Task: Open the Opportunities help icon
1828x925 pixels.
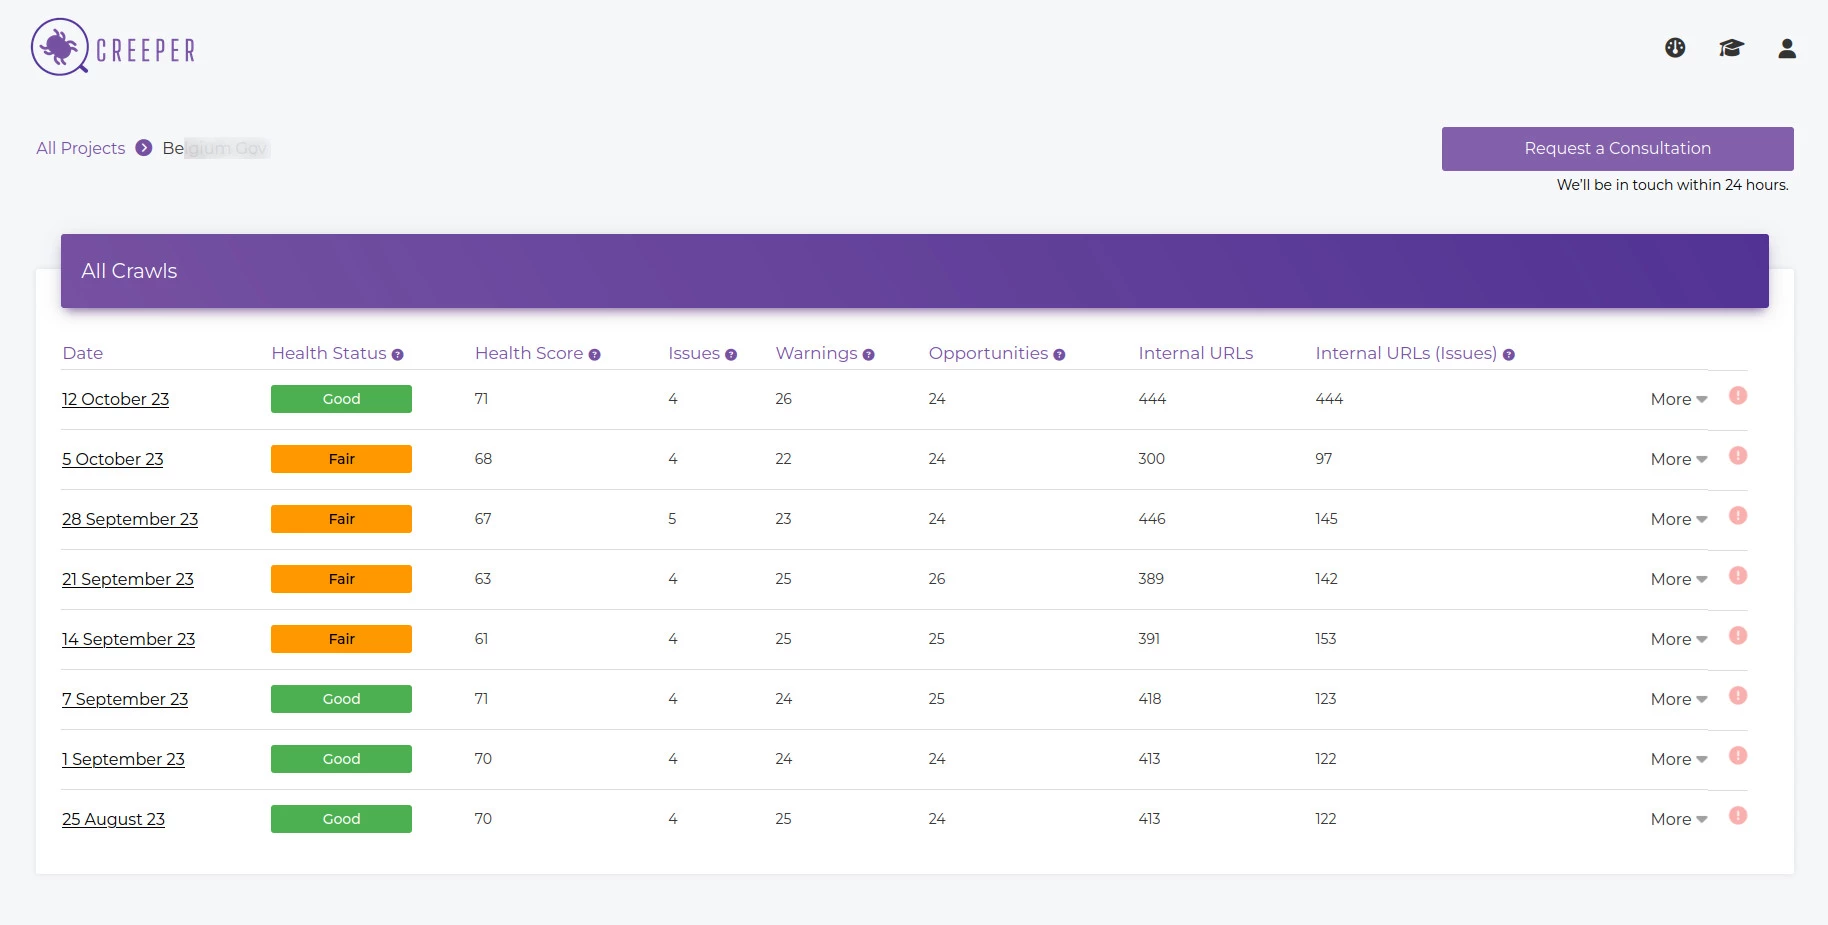Action: click(x=1059, y=354)
